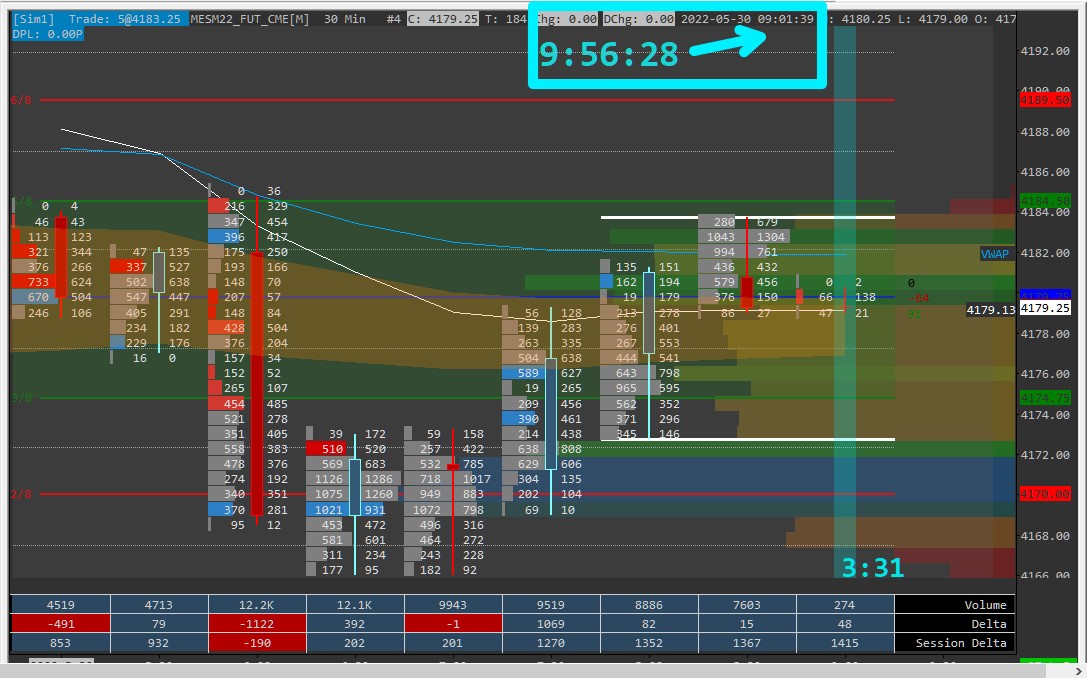The width and height of the screenshot is (1087, 678).
Task: Click the scroll-right arrow on the horizontal scrollbar
Action: click(x=1077, y=671)
